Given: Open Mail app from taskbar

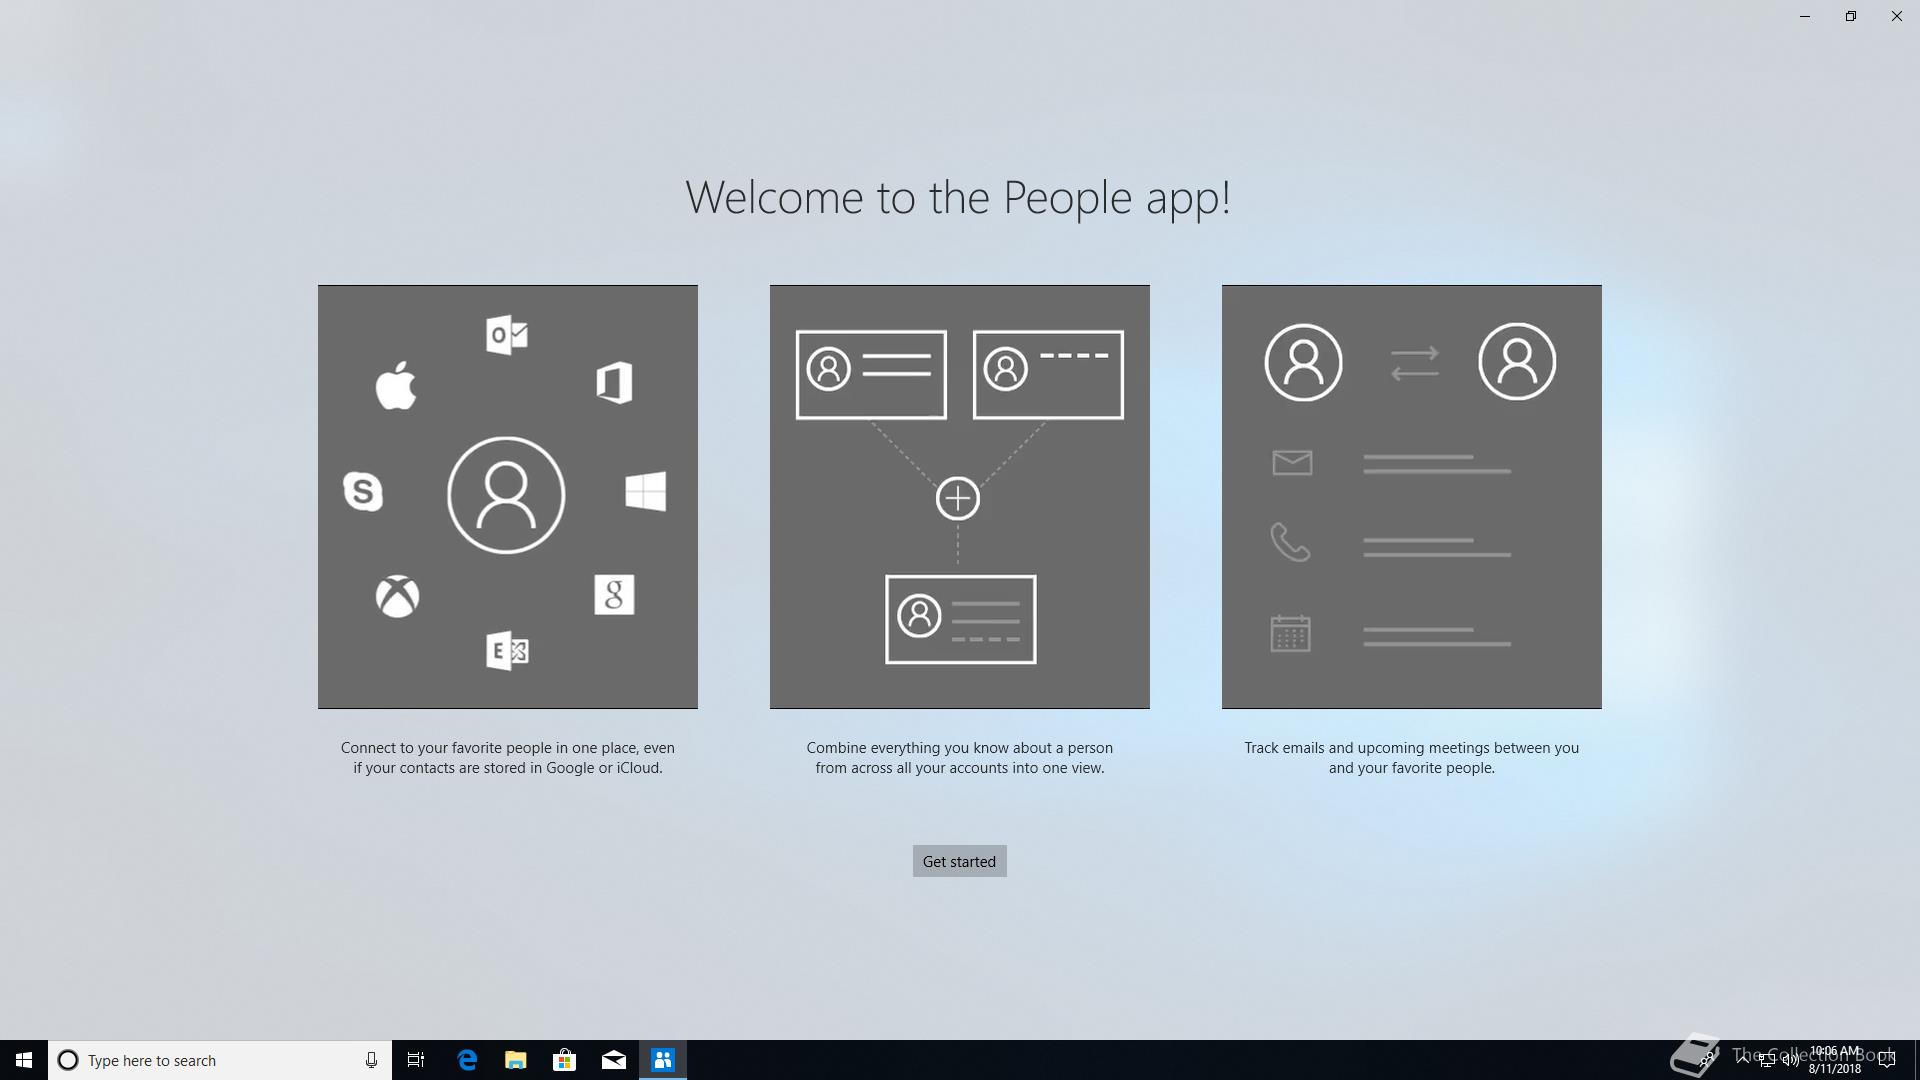Looking at the screenshot, I should click(x=614, y=1060).
